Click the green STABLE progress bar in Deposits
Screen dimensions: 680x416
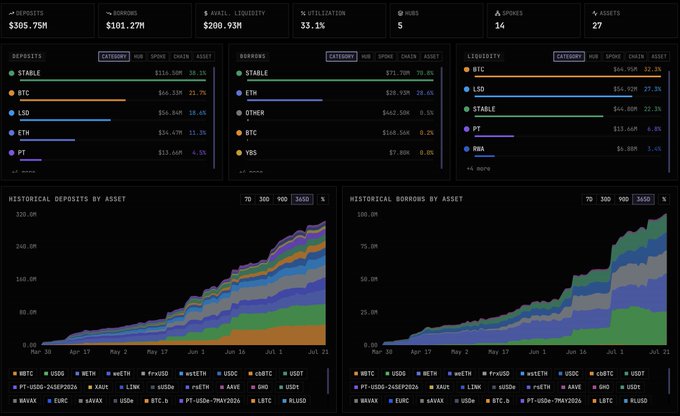point(113,80)
